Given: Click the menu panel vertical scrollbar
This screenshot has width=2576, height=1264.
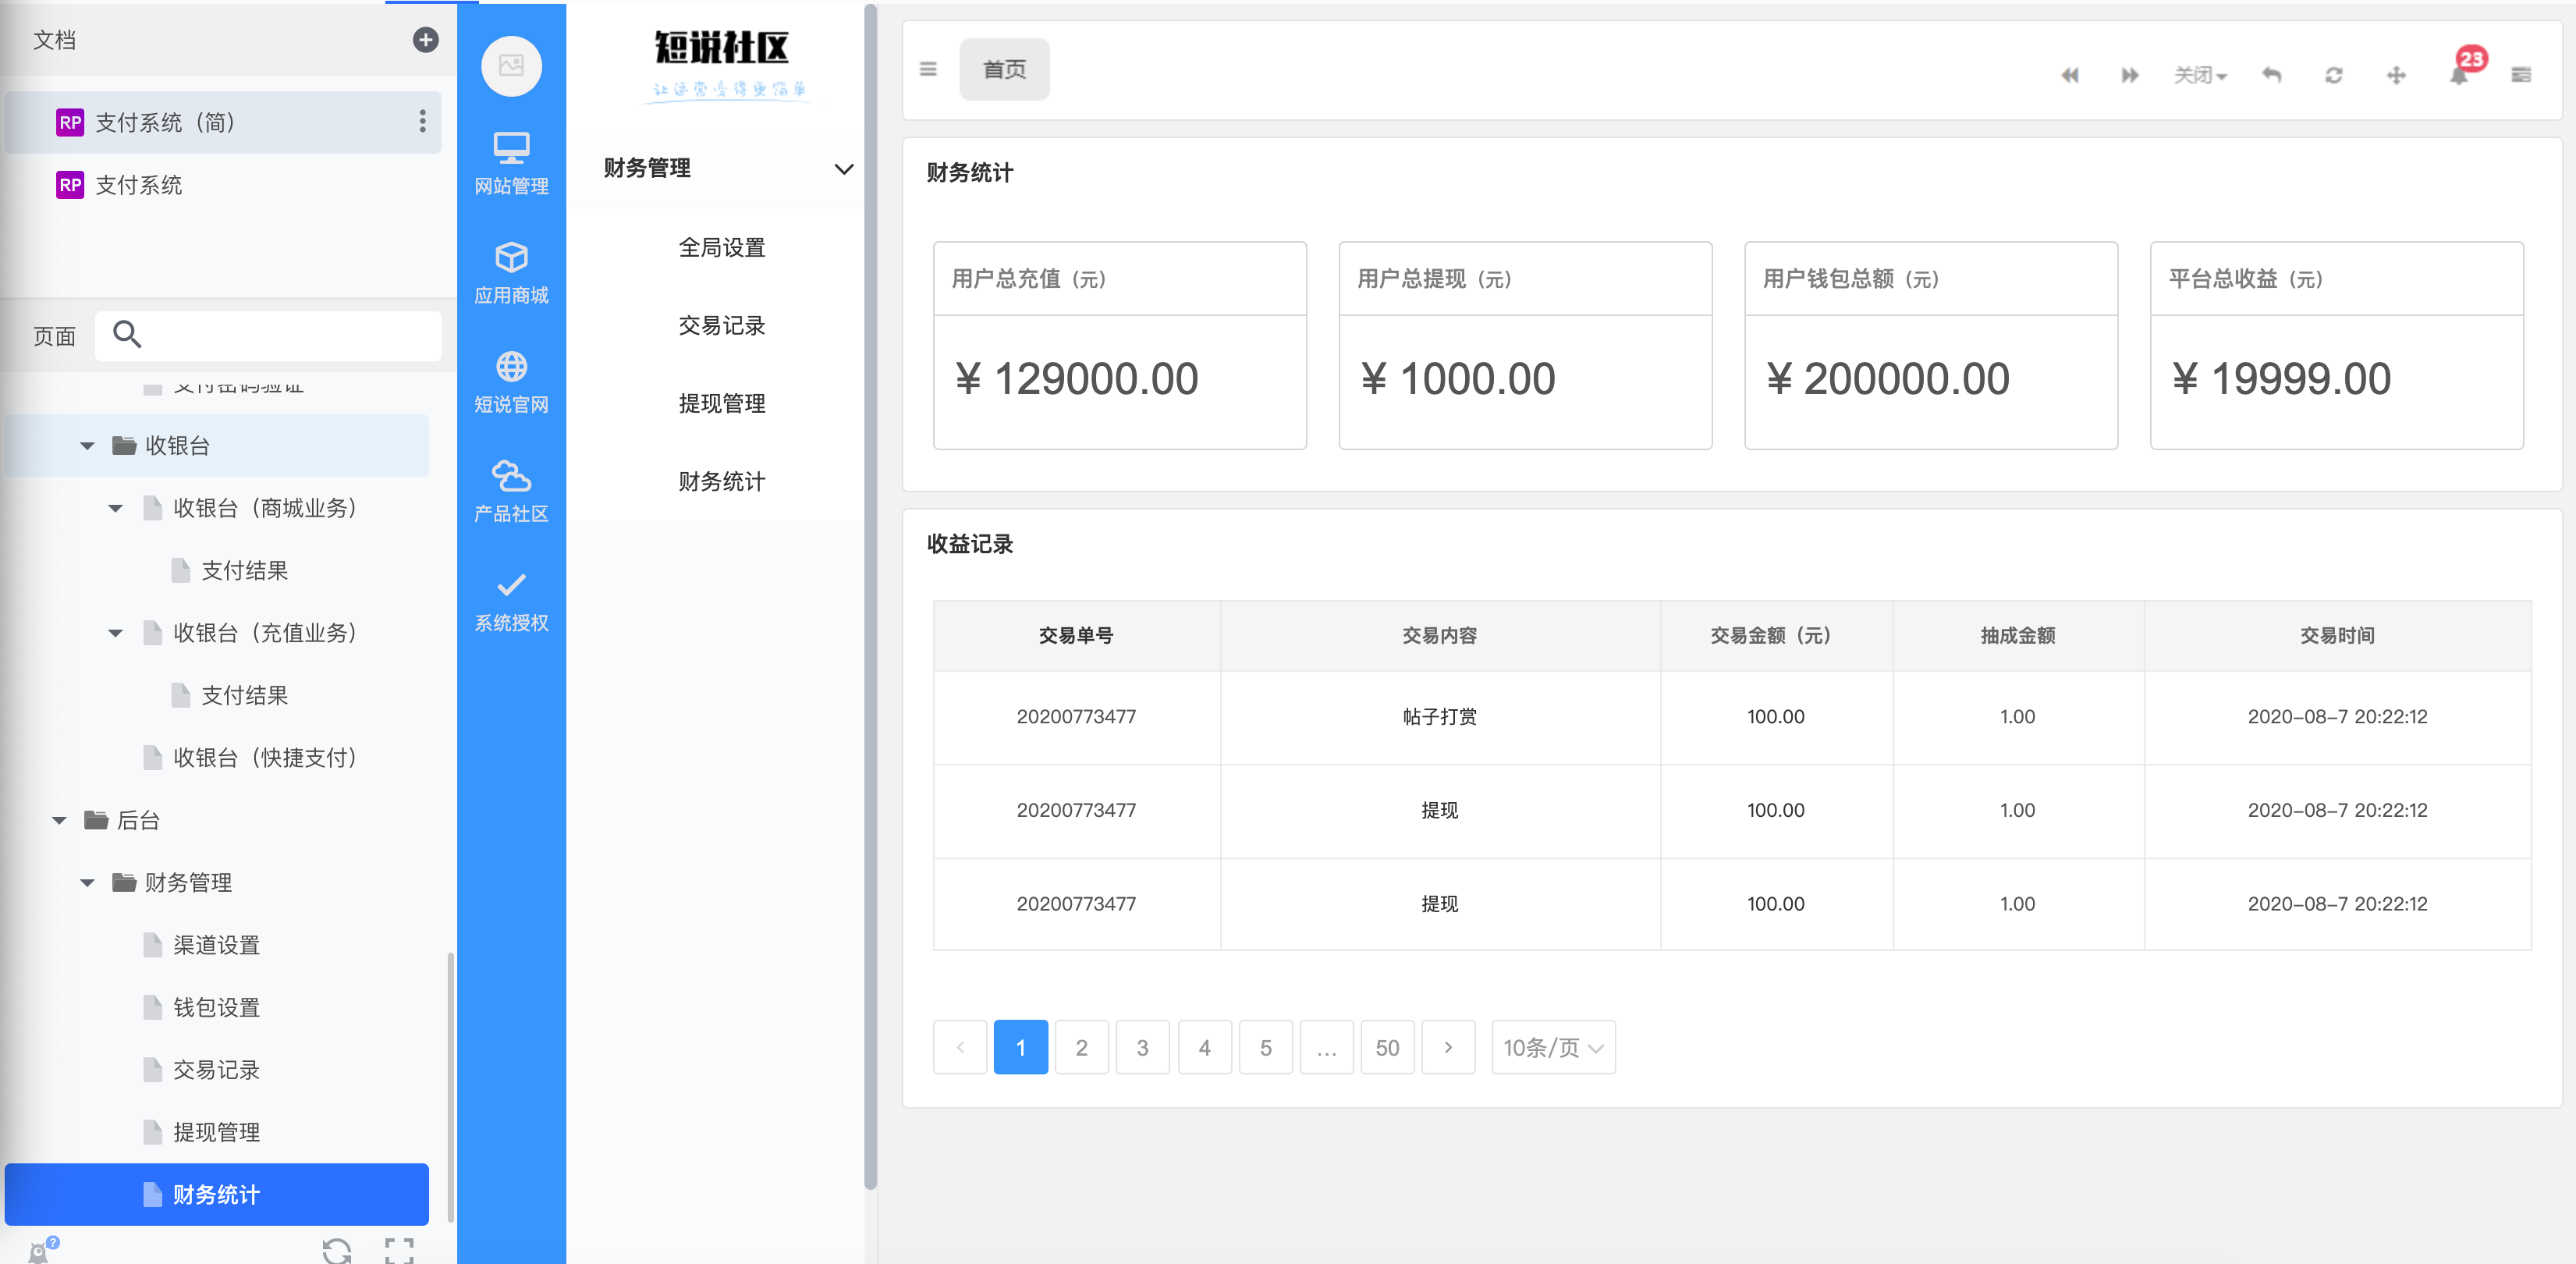Looking at the screenshot, I should coord(870,598).
